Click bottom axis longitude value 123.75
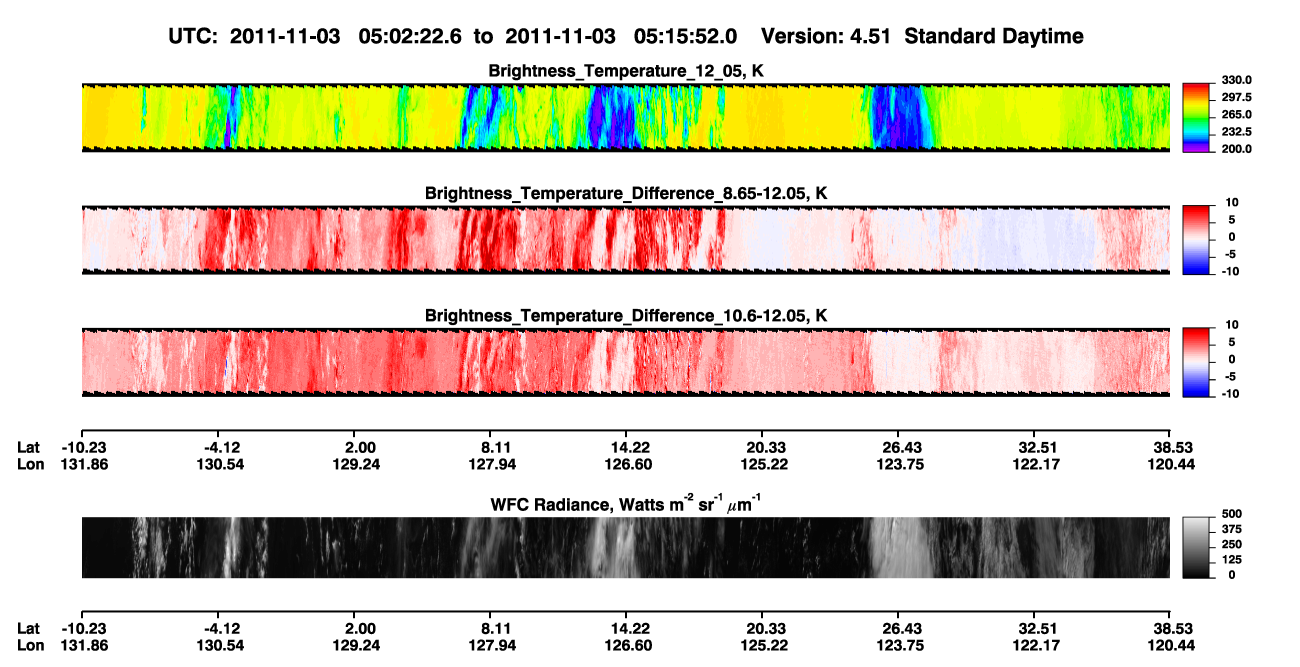Screen dimensions: 1300x667 (898, 645)
